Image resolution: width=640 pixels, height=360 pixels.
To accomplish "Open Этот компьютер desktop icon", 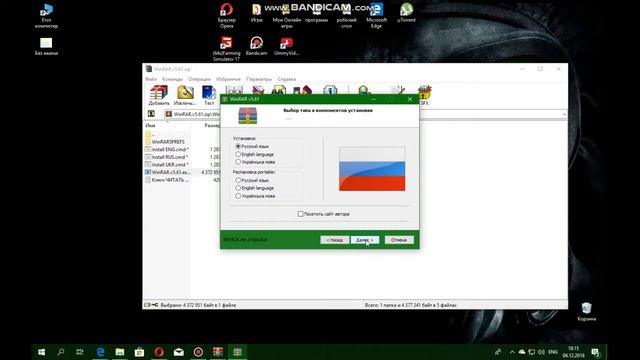I will point(46,16).
